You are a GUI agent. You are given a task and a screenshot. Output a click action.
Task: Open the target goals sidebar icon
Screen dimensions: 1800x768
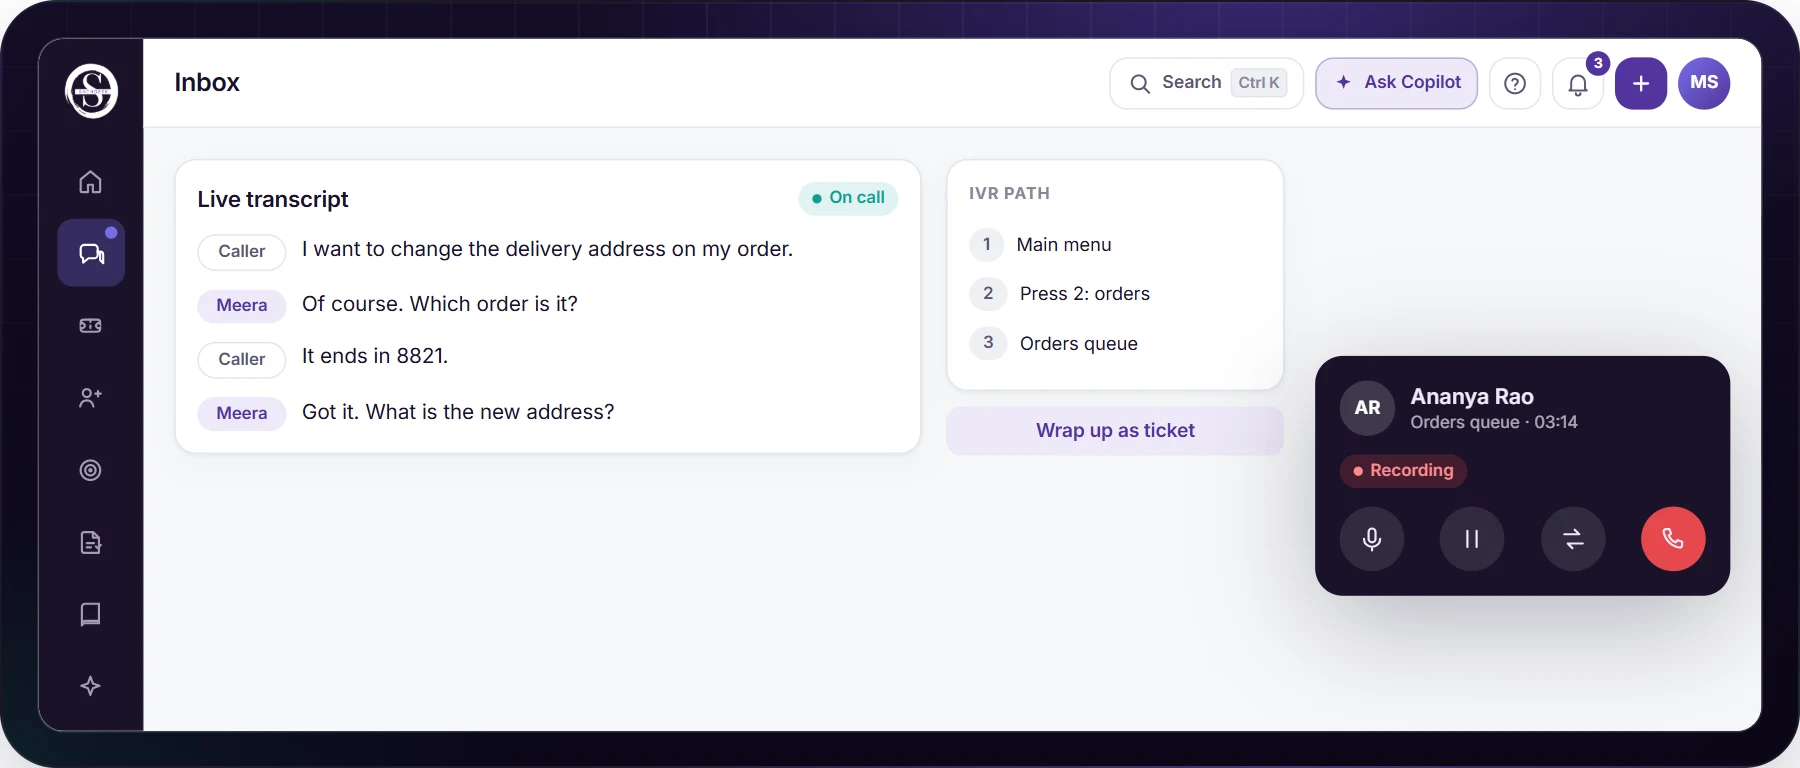tap(91, 470)
